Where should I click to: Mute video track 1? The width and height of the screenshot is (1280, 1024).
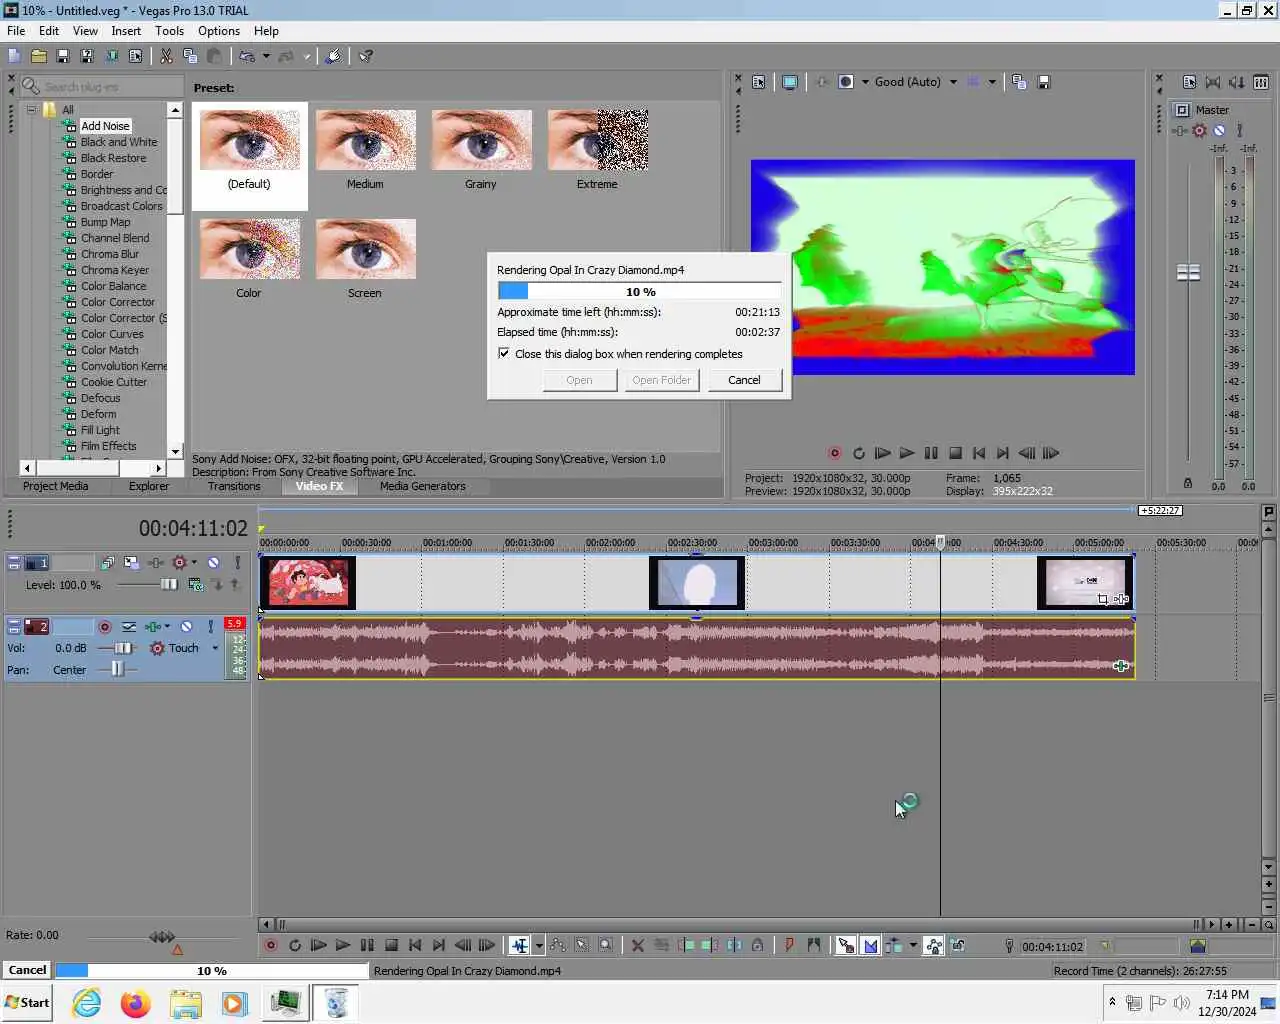[x=213, y=563]
